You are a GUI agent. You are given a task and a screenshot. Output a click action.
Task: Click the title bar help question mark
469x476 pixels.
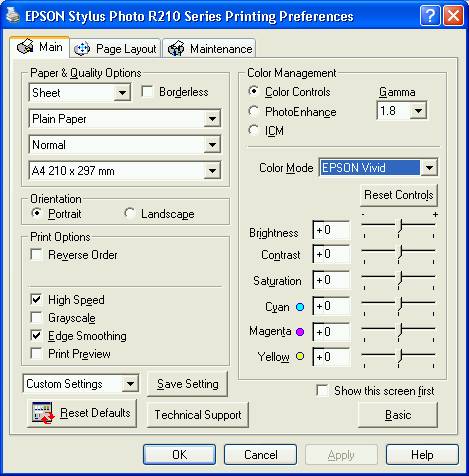click(x=430, y=15)
